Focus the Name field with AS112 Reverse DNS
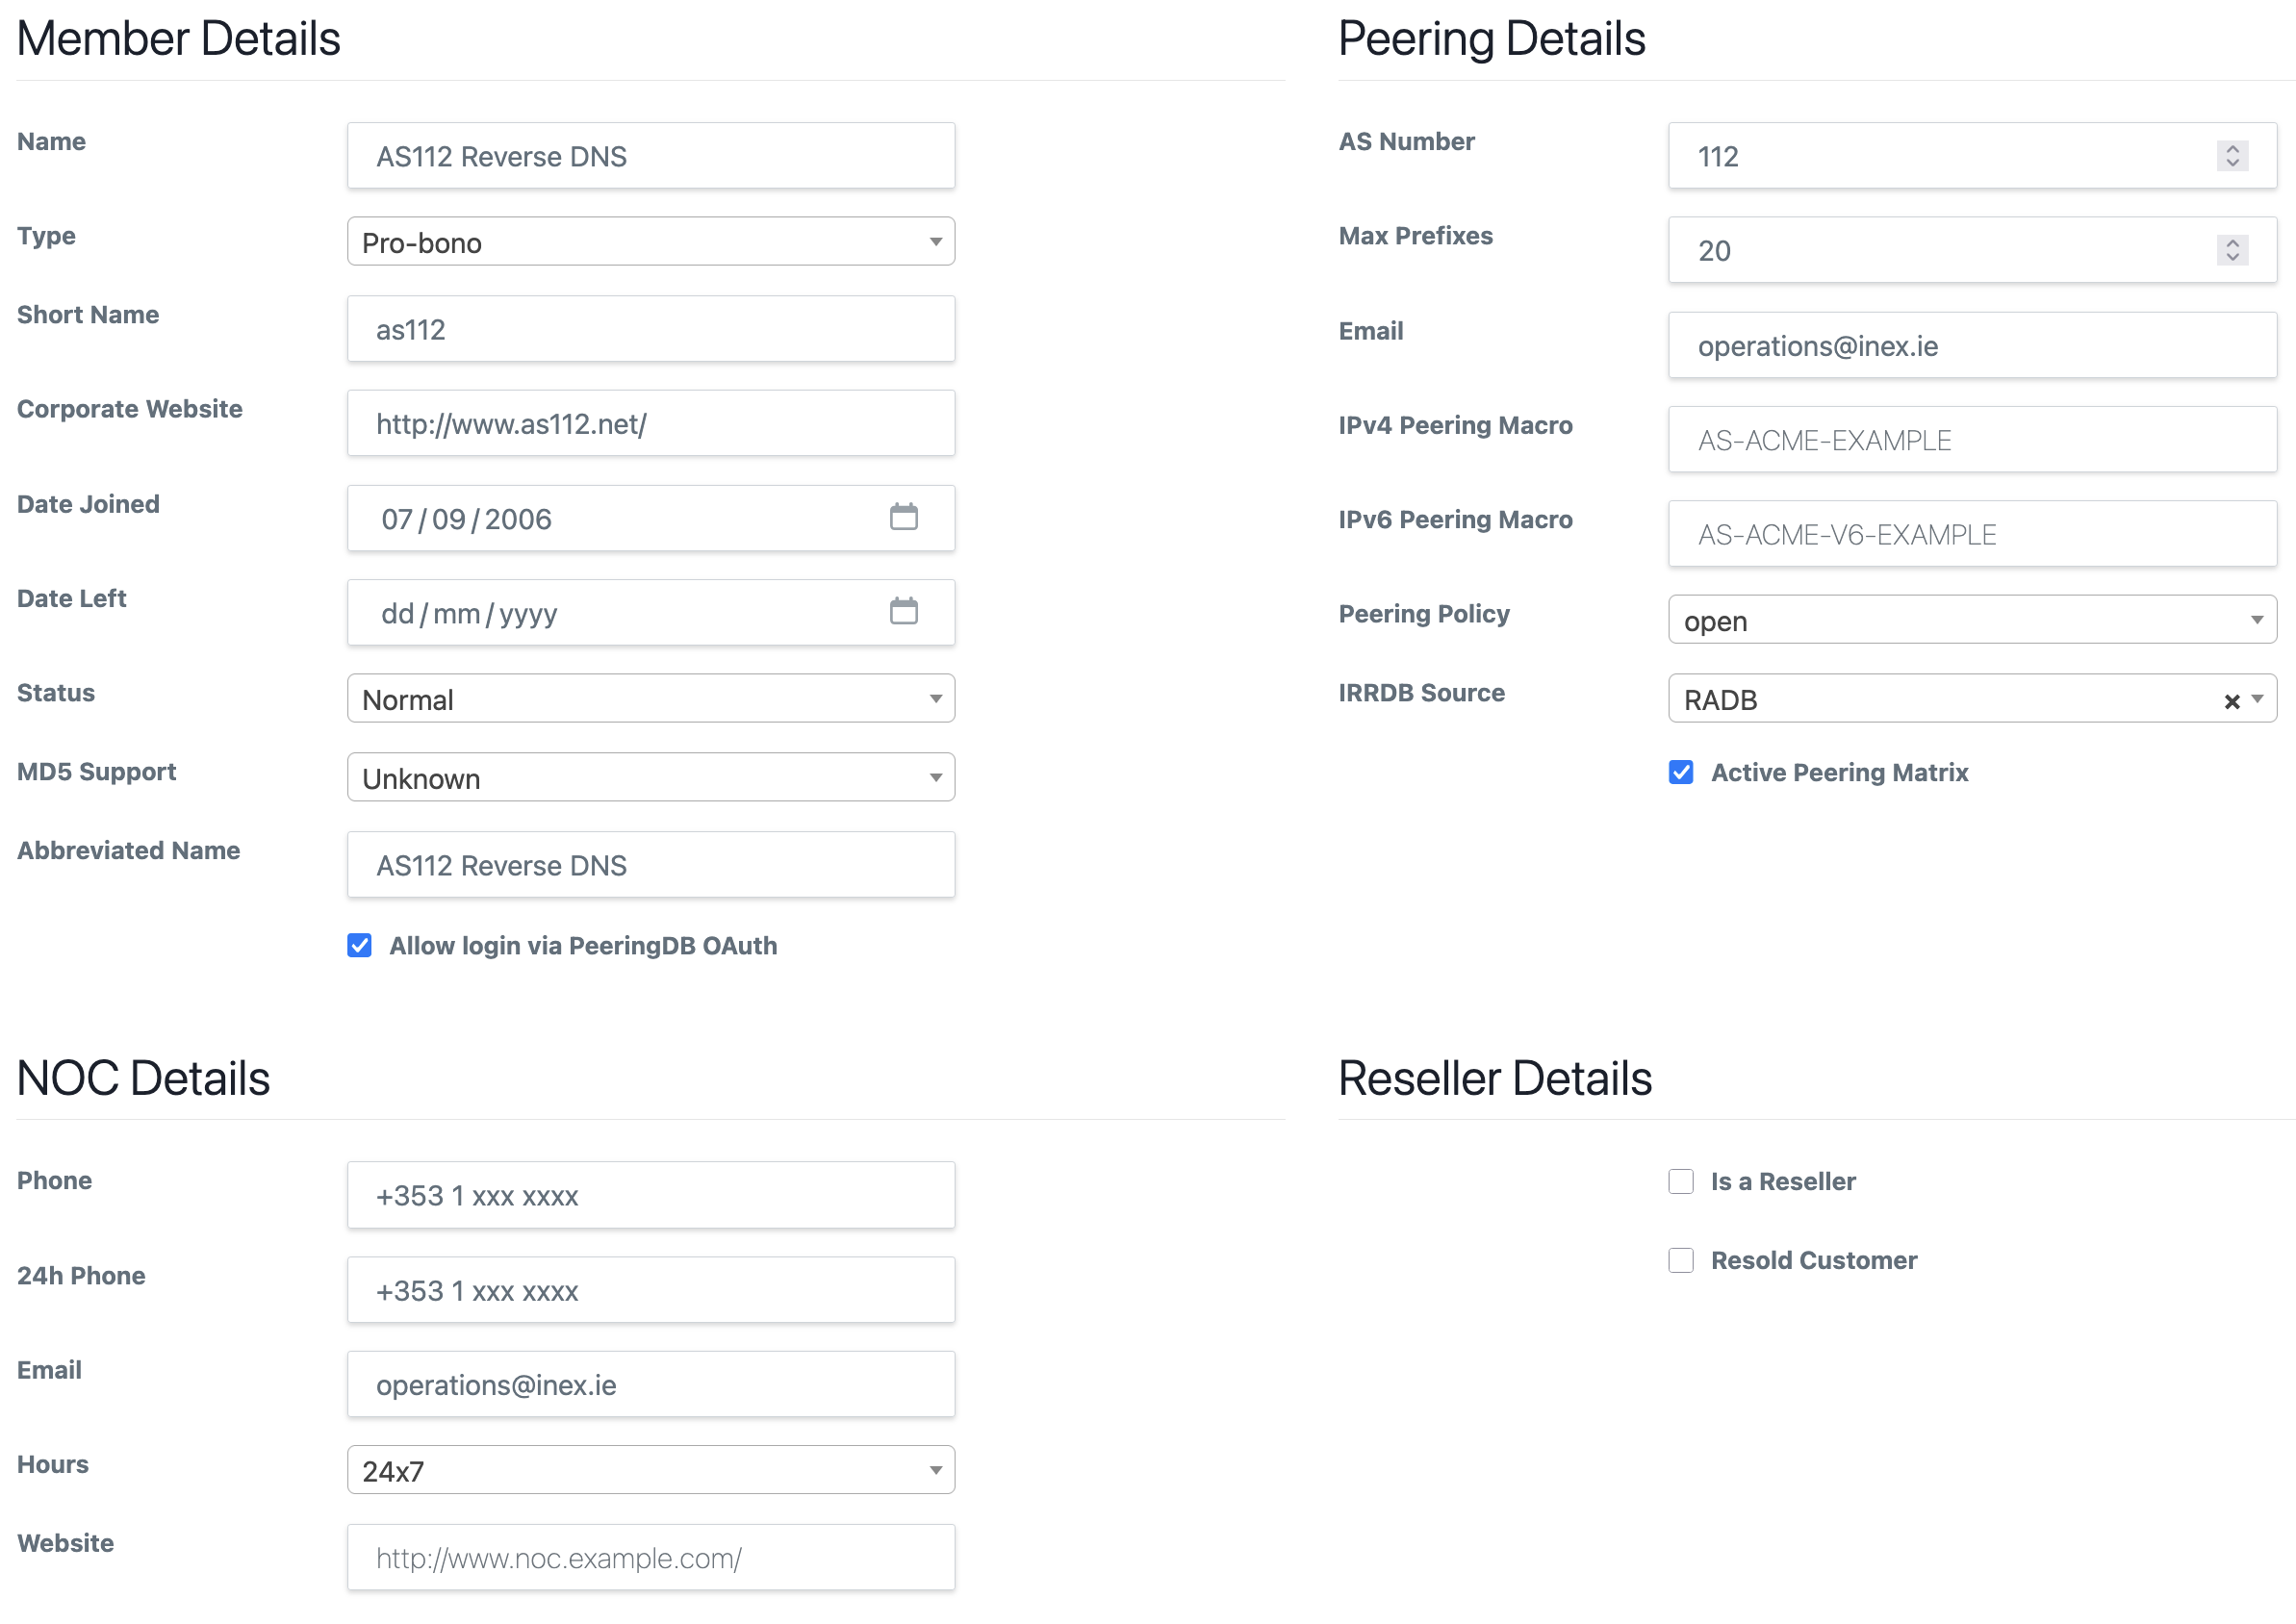 [x=651, y=156]
